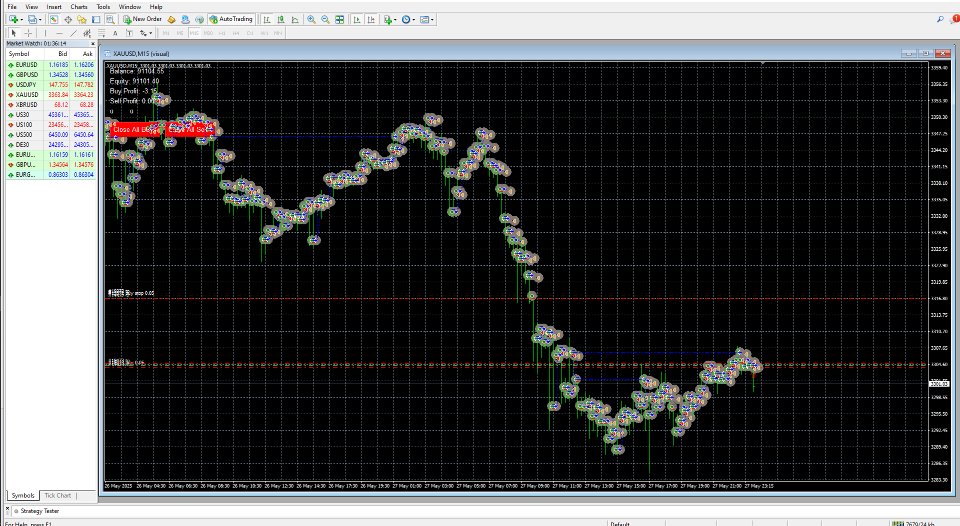Screen dimensions: 960x526
Task: Select the USDJPY row in Market Watch
Action: point(51,85)
